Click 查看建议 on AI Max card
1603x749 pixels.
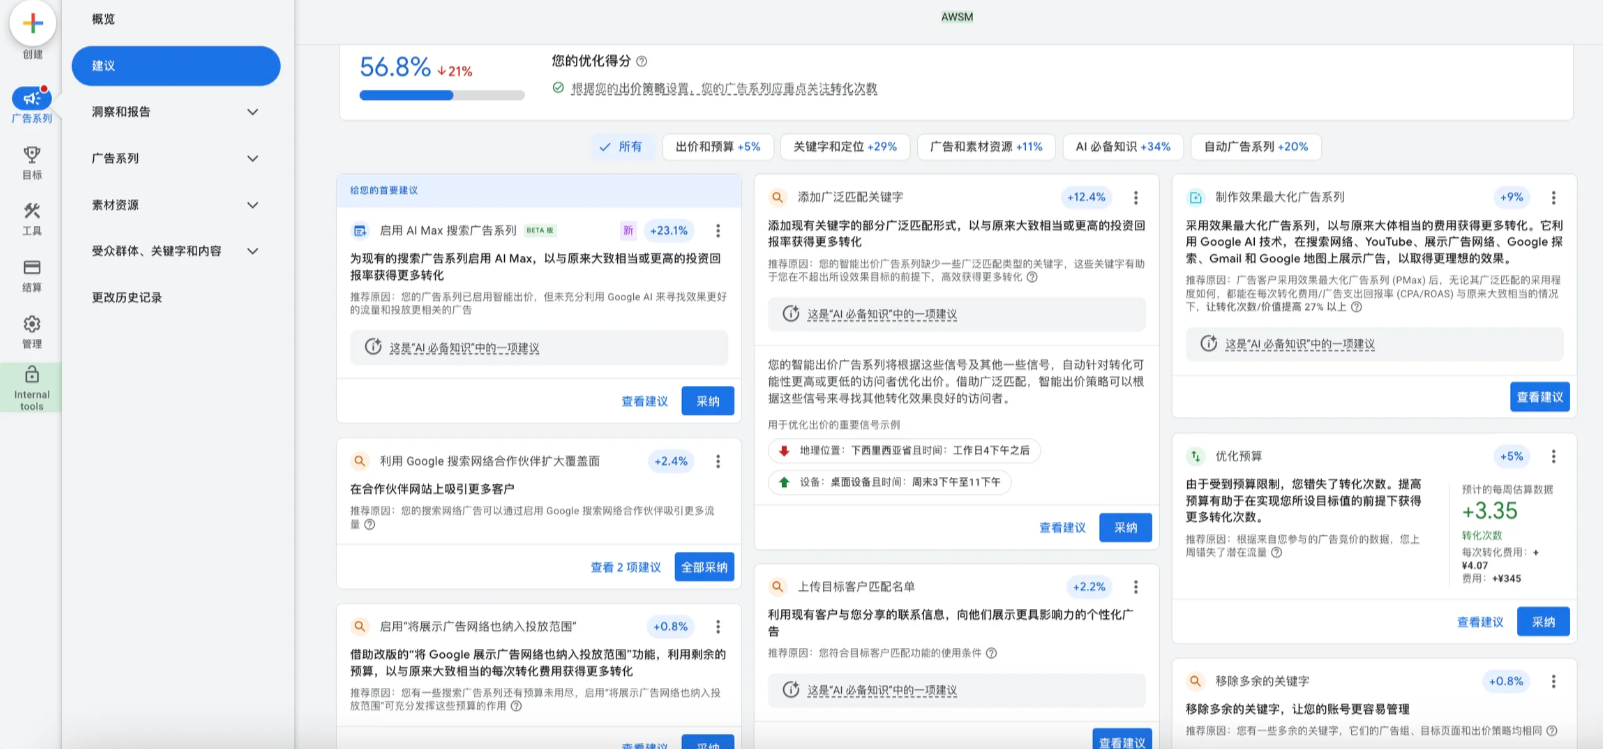tap(645, 401)
